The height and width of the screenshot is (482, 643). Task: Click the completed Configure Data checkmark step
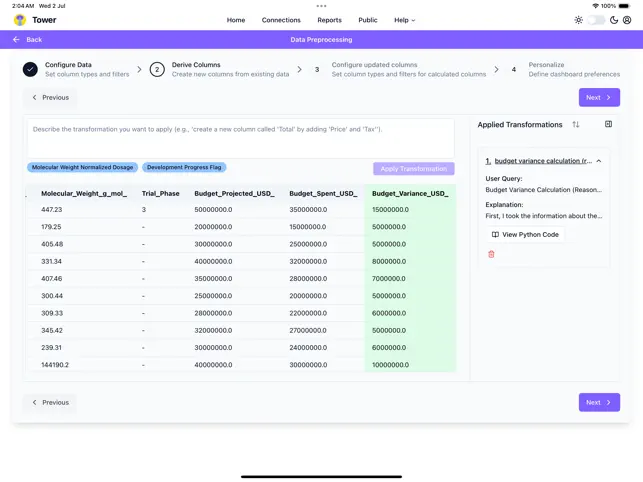[x=30, y=69]
